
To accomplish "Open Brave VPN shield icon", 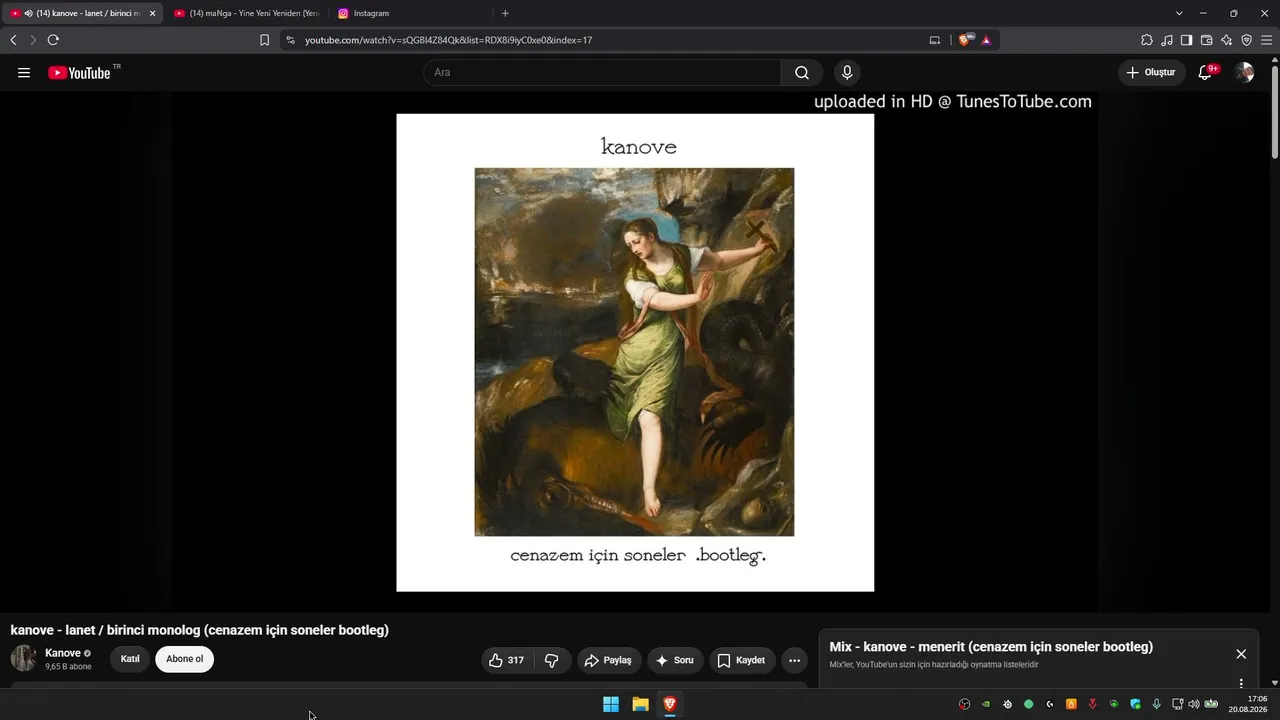I will point(1246,40).
